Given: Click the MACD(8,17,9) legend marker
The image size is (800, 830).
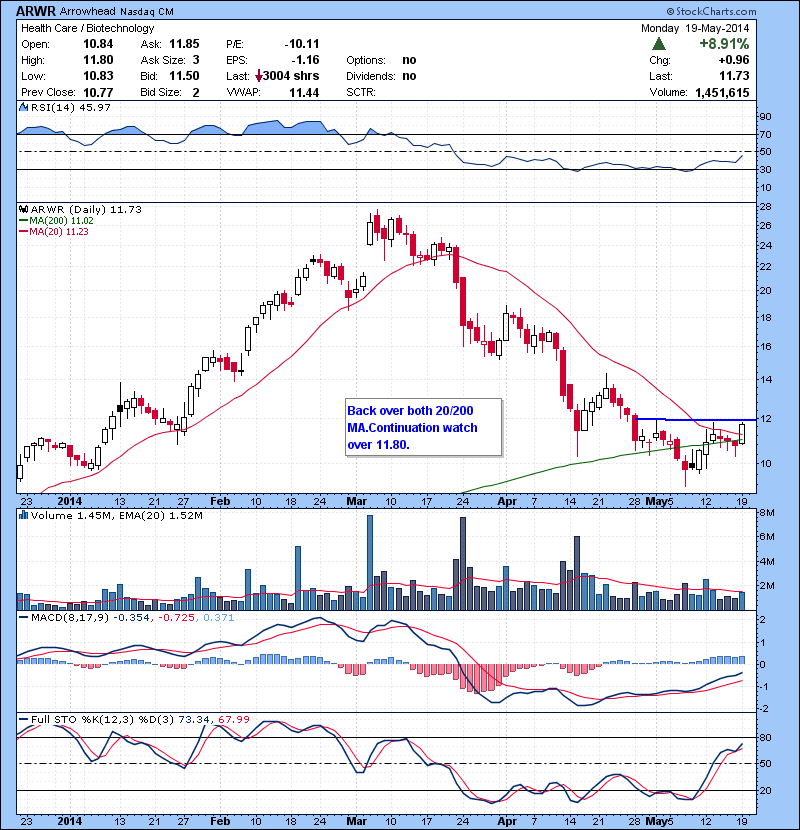Looking at the screenshot, I should (23, 617).
